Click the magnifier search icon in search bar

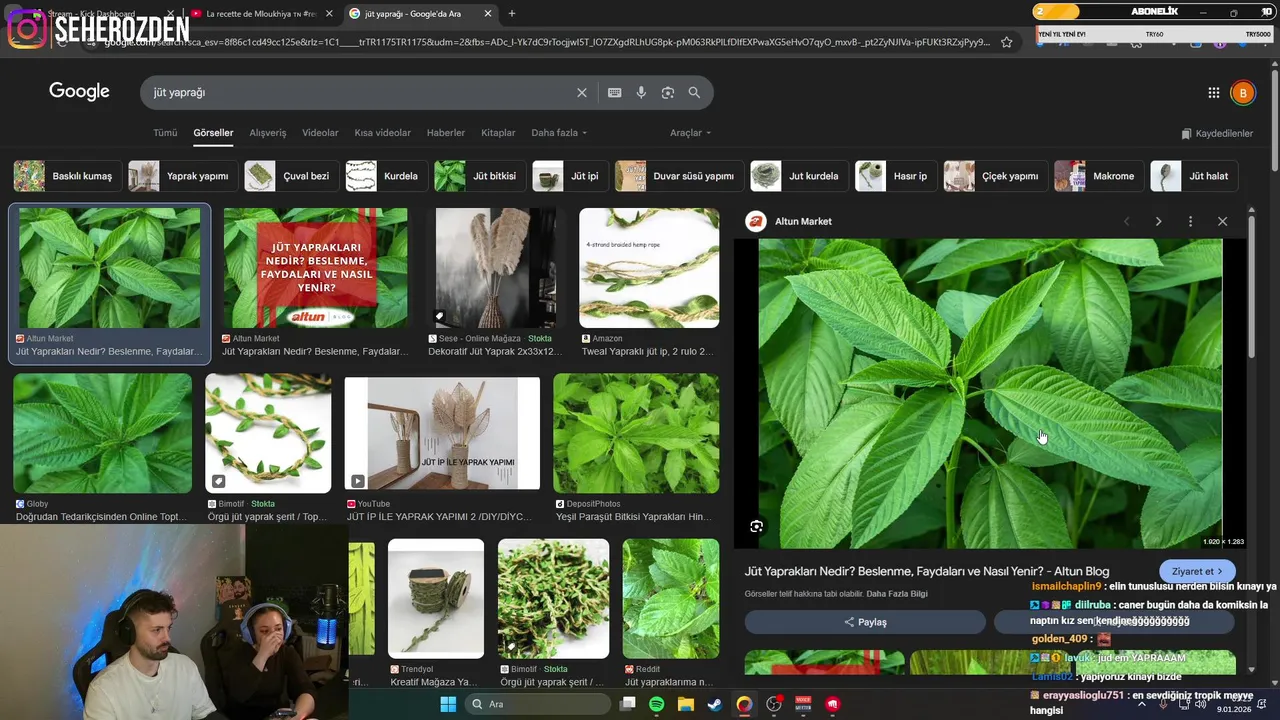pos(694,92)
